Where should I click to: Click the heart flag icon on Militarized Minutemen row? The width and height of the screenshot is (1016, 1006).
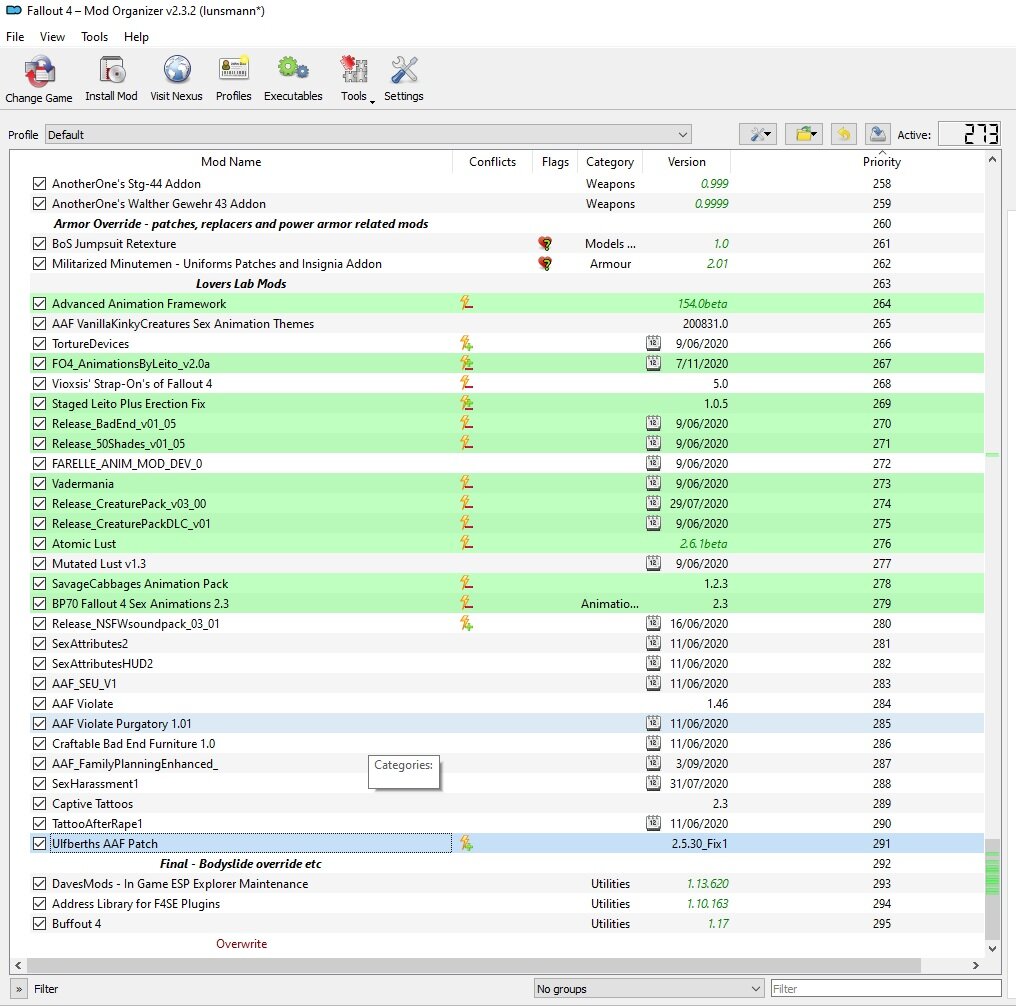coord(545,264)
